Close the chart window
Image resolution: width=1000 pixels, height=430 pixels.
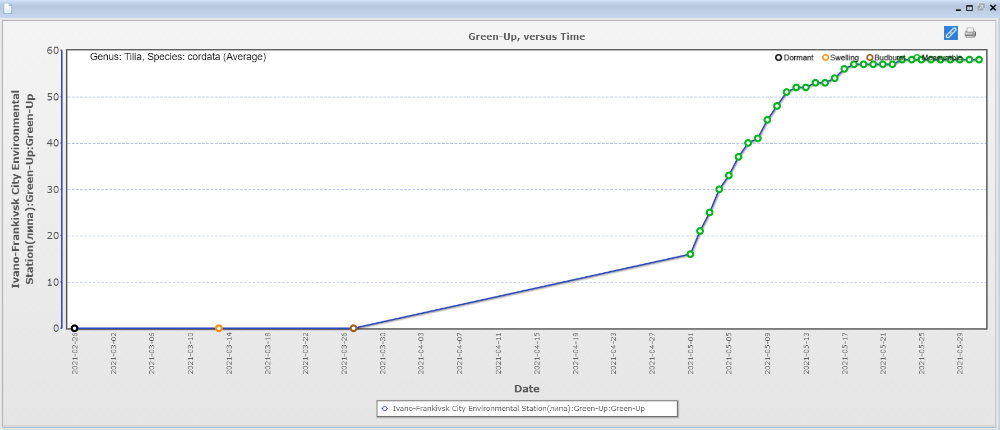pos(991,7)
